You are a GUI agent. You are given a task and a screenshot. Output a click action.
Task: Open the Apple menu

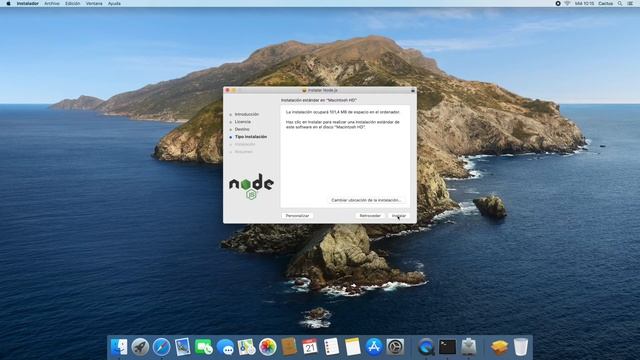(x=8, y=3)
